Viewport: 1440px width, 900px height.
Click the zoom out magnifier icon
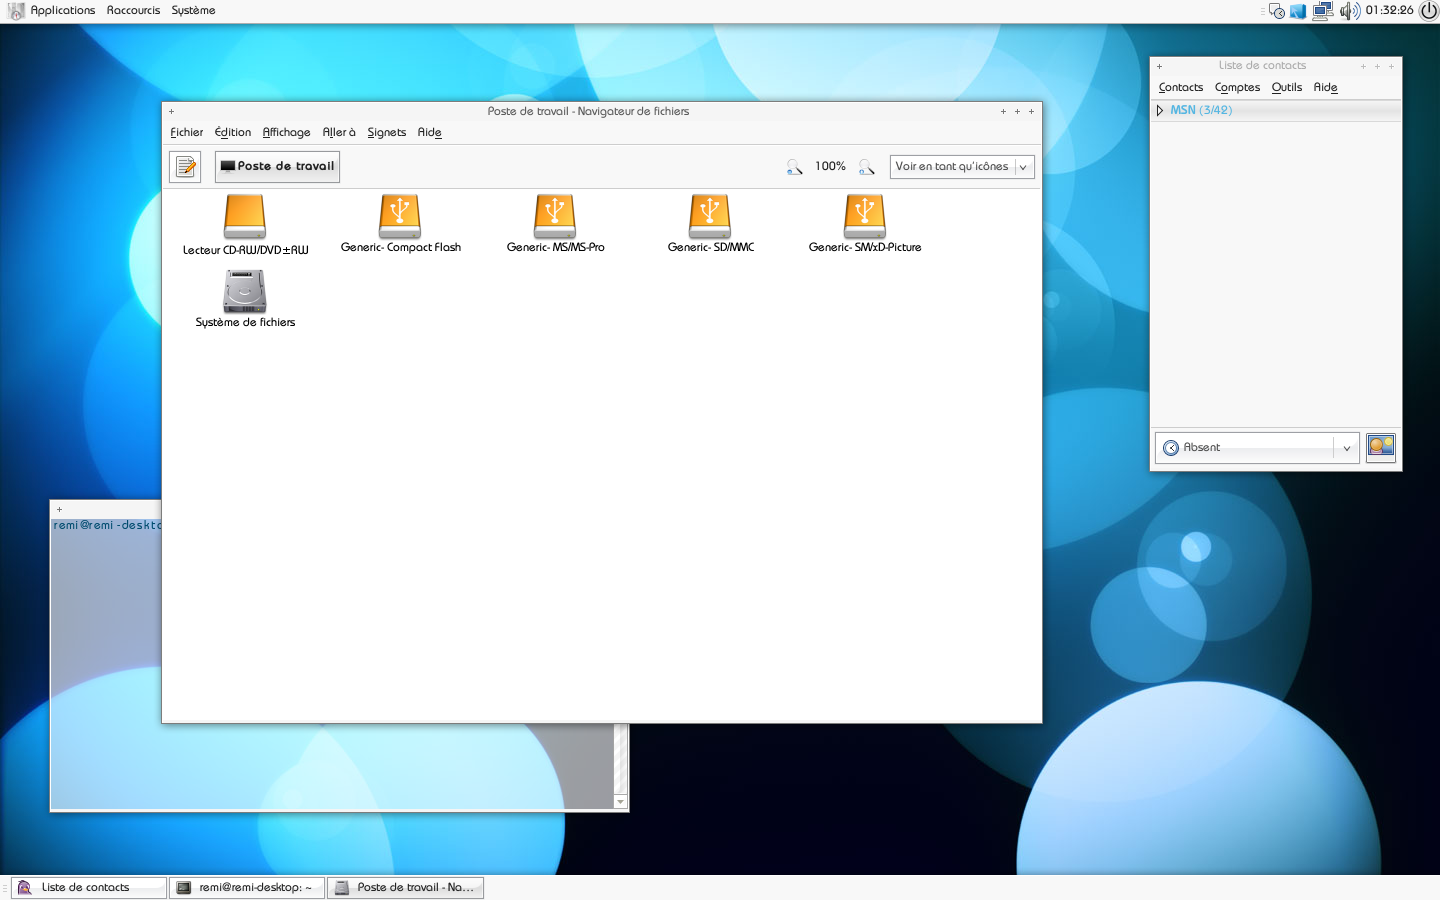coord(794,167)
